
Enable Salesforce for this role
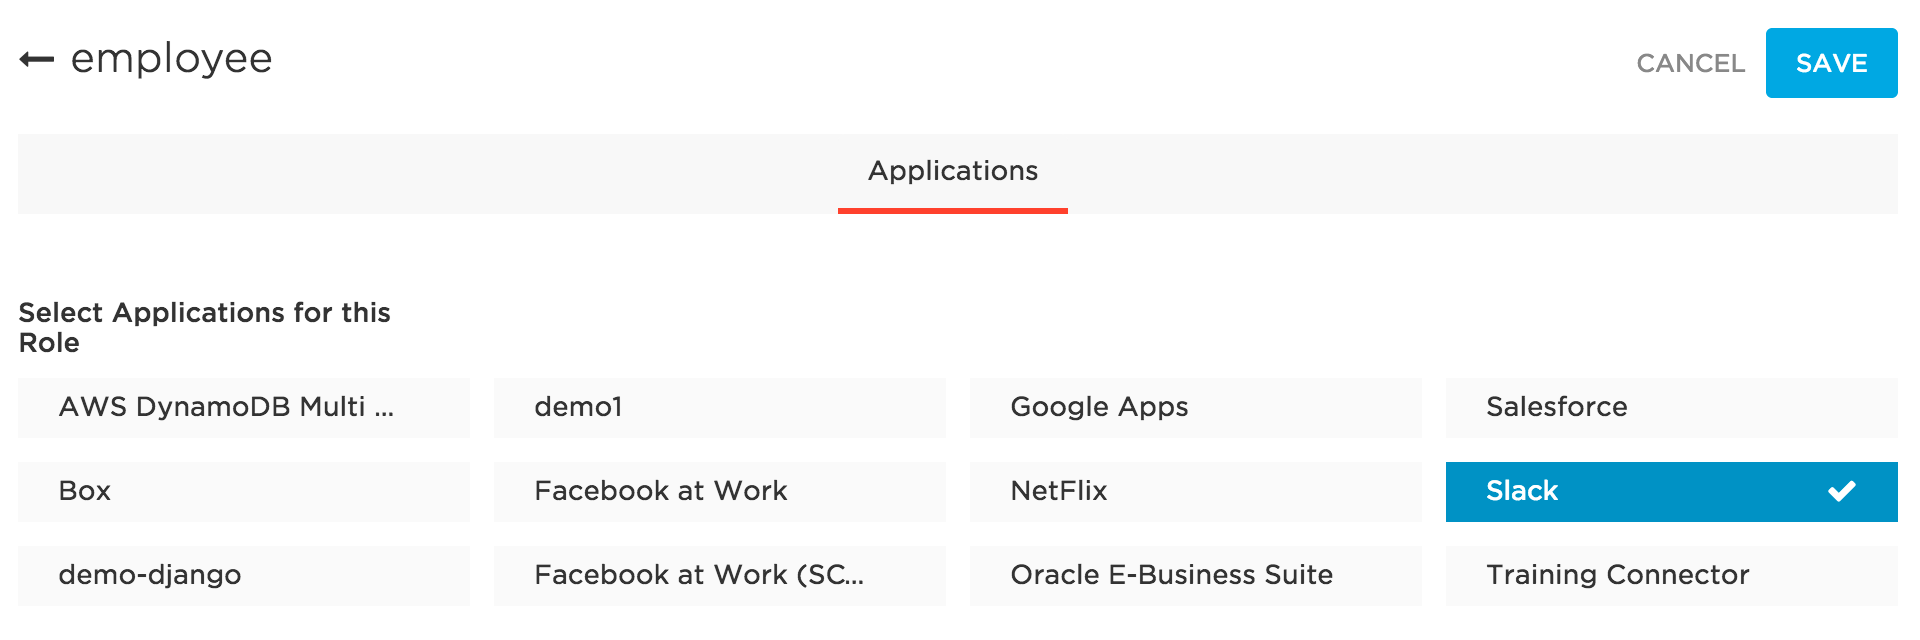1671,407
